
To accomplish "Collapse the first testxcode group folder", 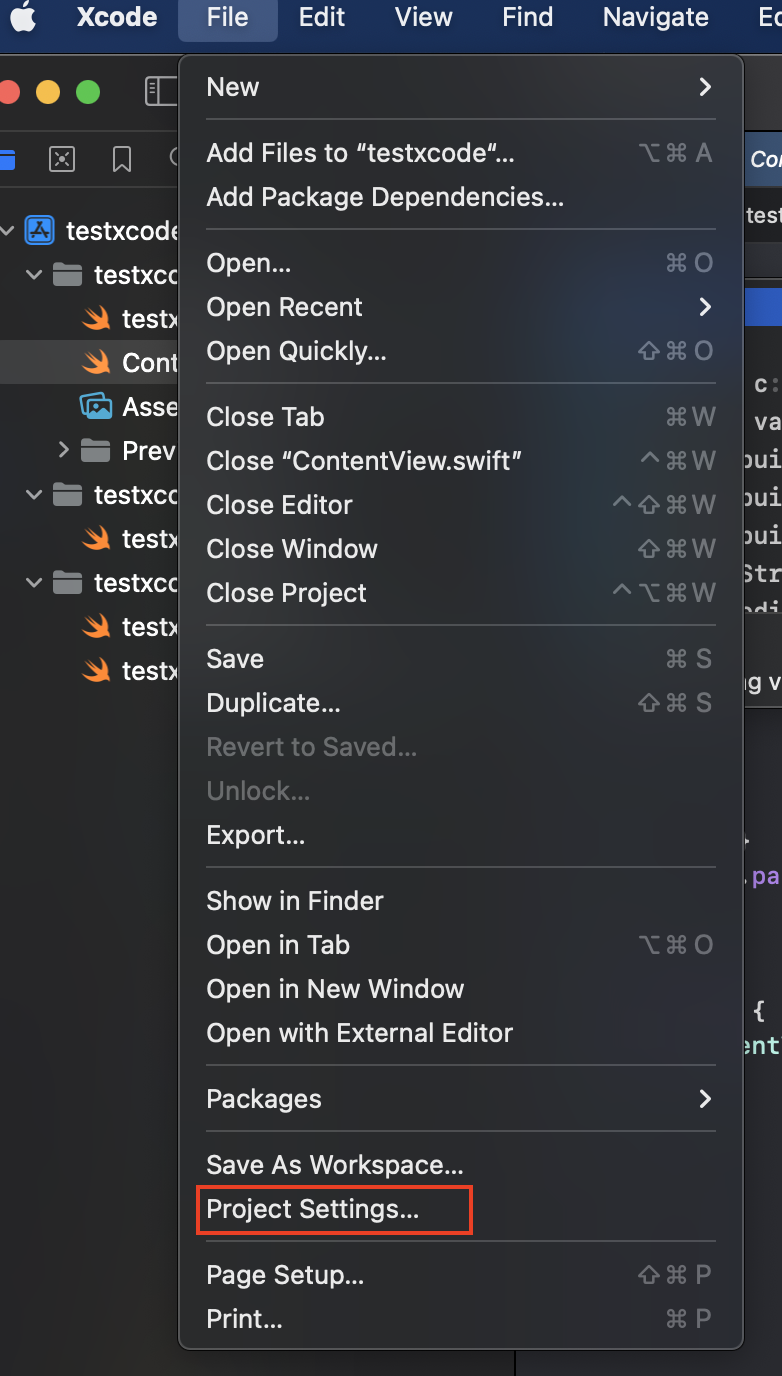I will pyautogui.click(x=35, y=274).
